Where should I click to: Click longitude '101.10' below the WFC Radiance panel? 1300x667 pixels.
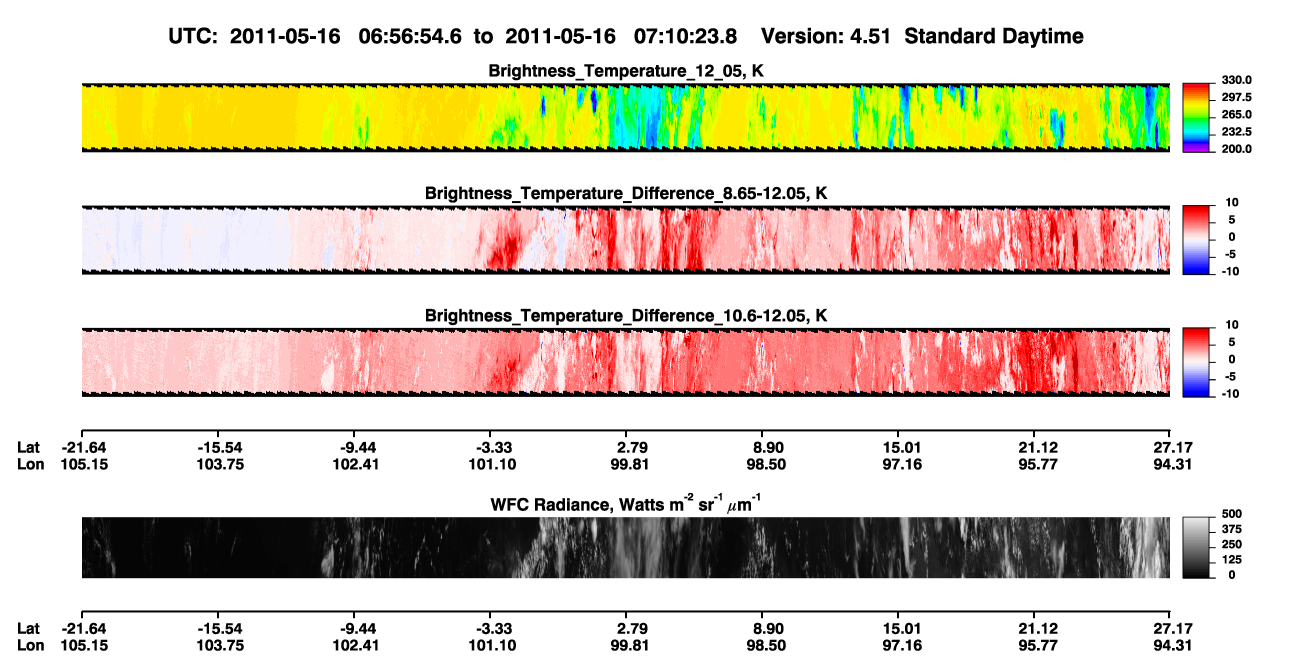pyautogui.click(x=493, y=645)
